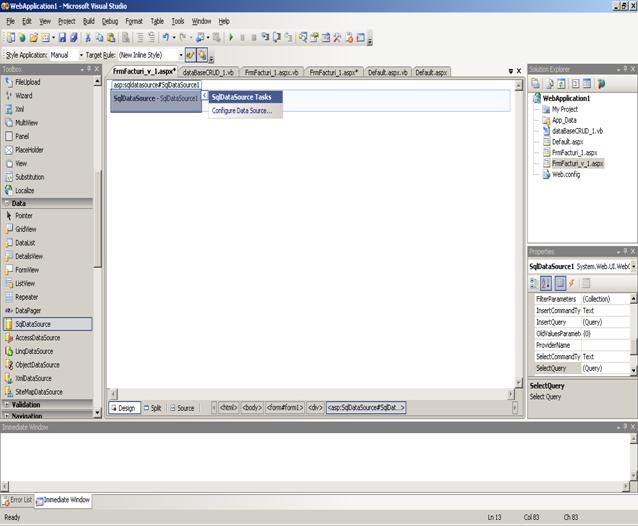Click the New Project toolbar icon
638x526 pixels.
click(x=11, y=37)
